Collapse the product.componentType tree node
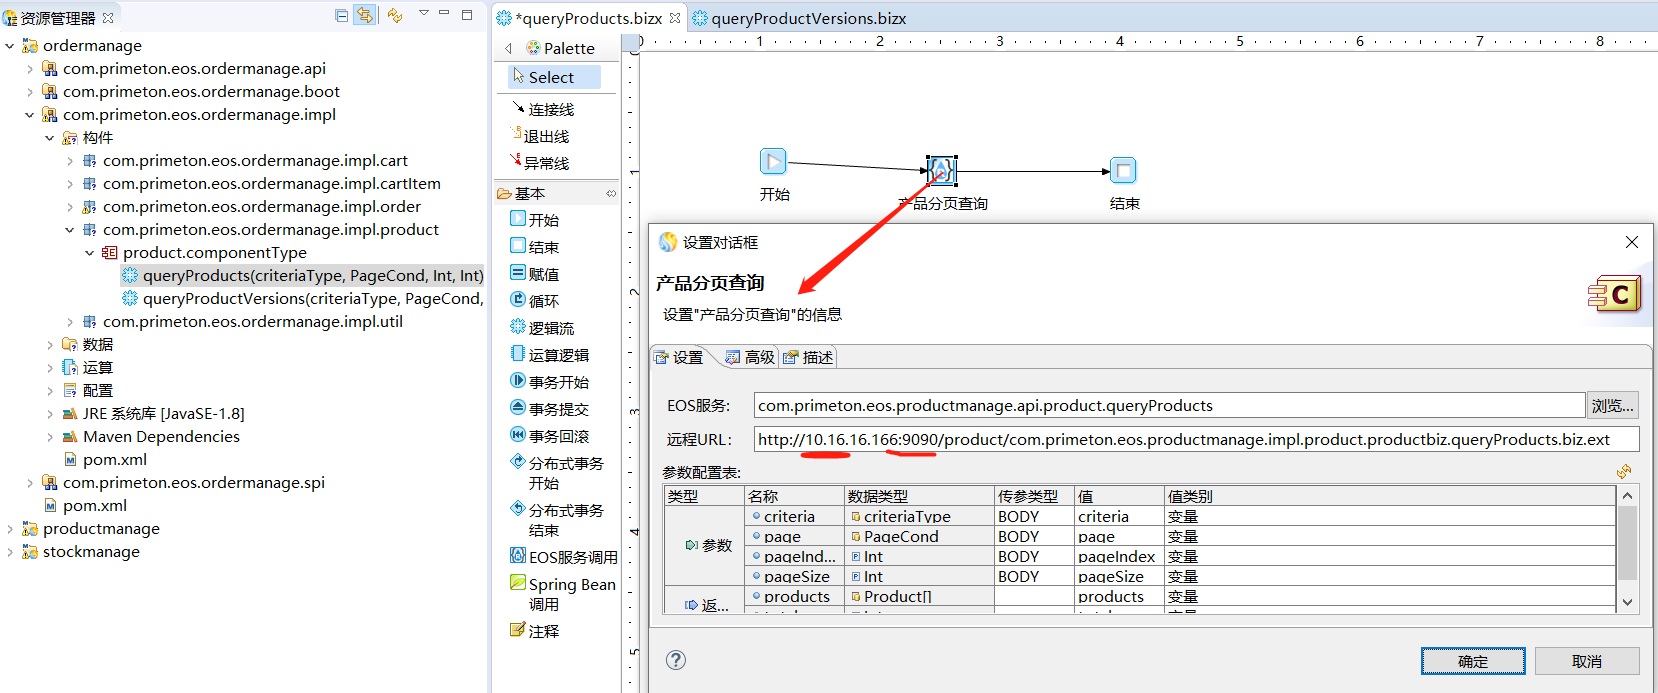 [x=90, y=253]
